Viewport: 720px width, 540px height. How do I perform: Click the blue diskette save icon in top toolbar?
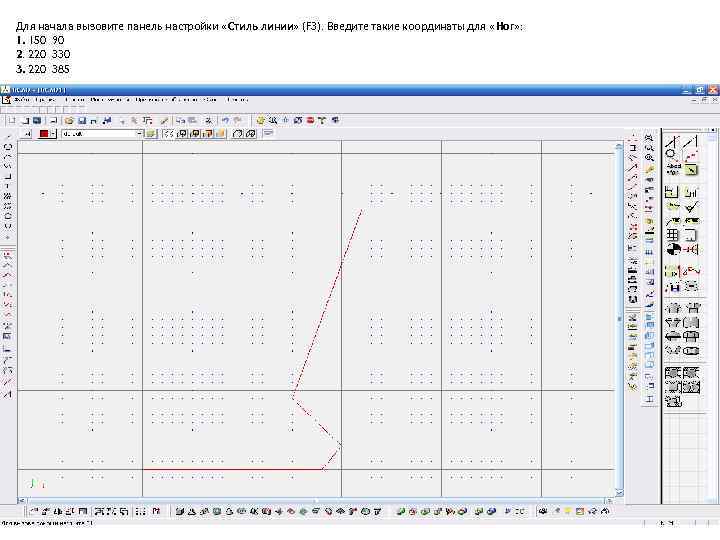tap(82, 121)
